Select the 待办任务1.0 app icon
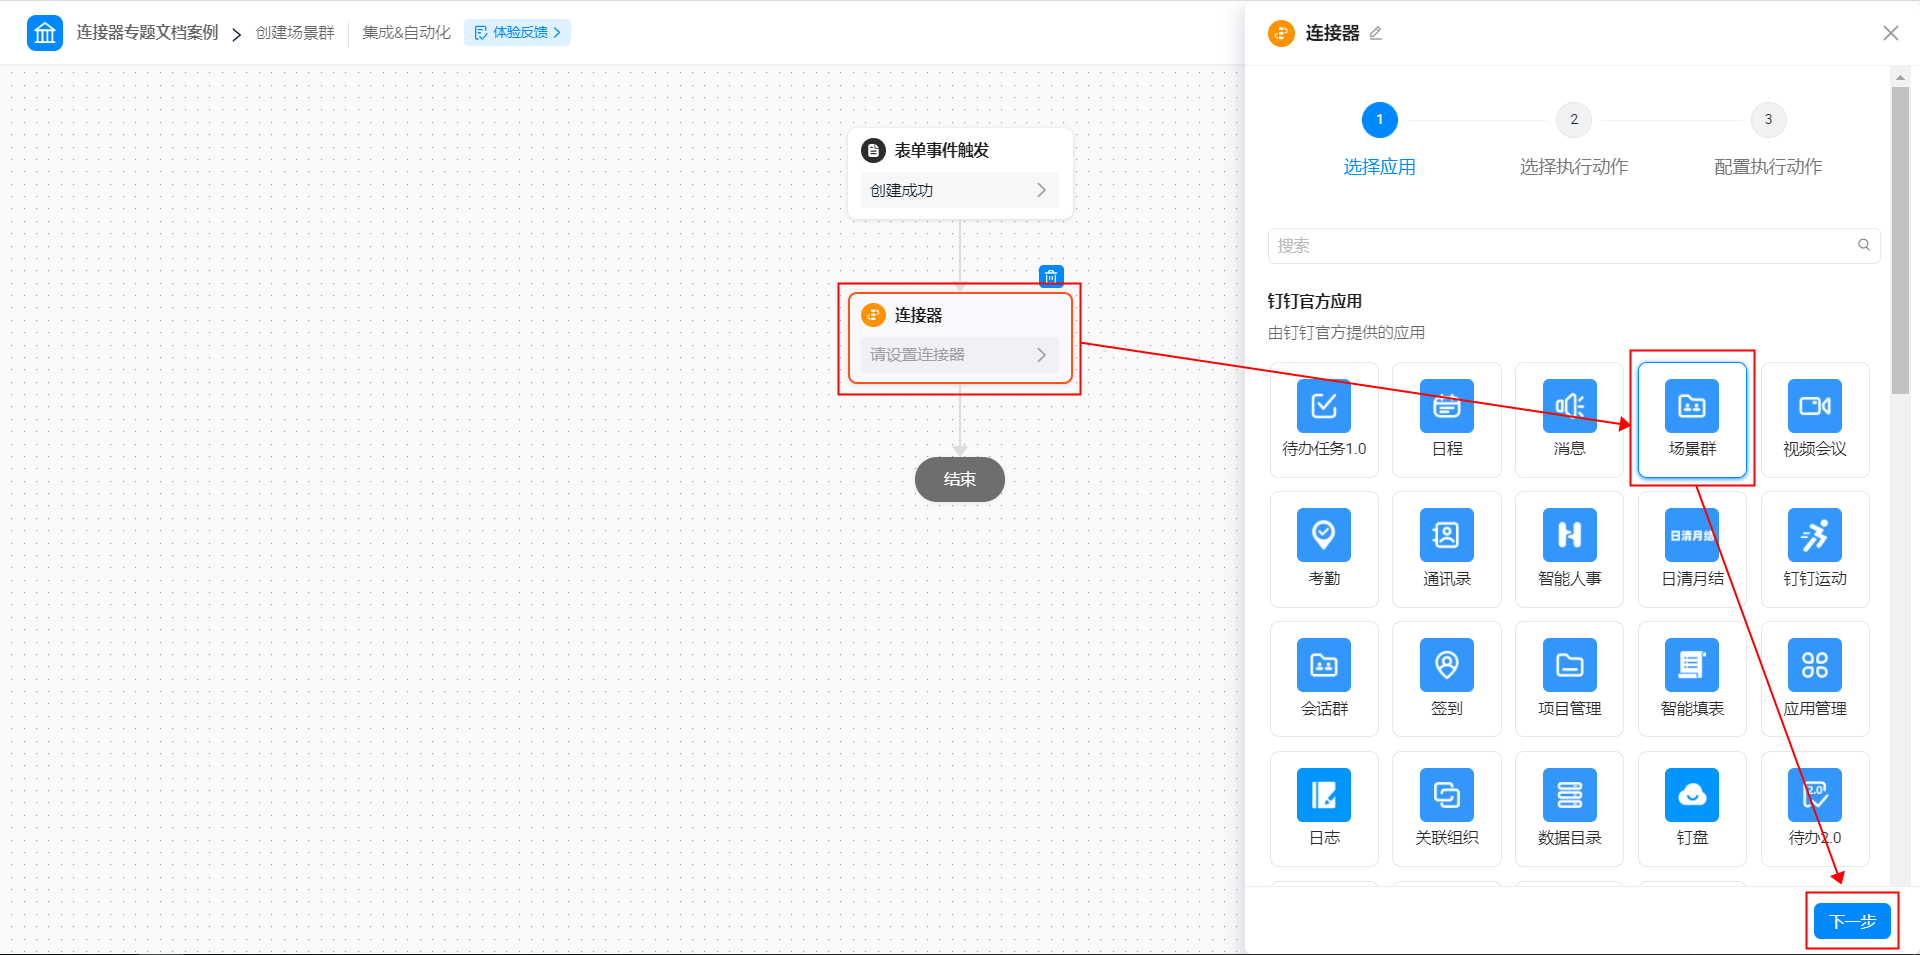 pyautogui.click(x=1324, y=406)
